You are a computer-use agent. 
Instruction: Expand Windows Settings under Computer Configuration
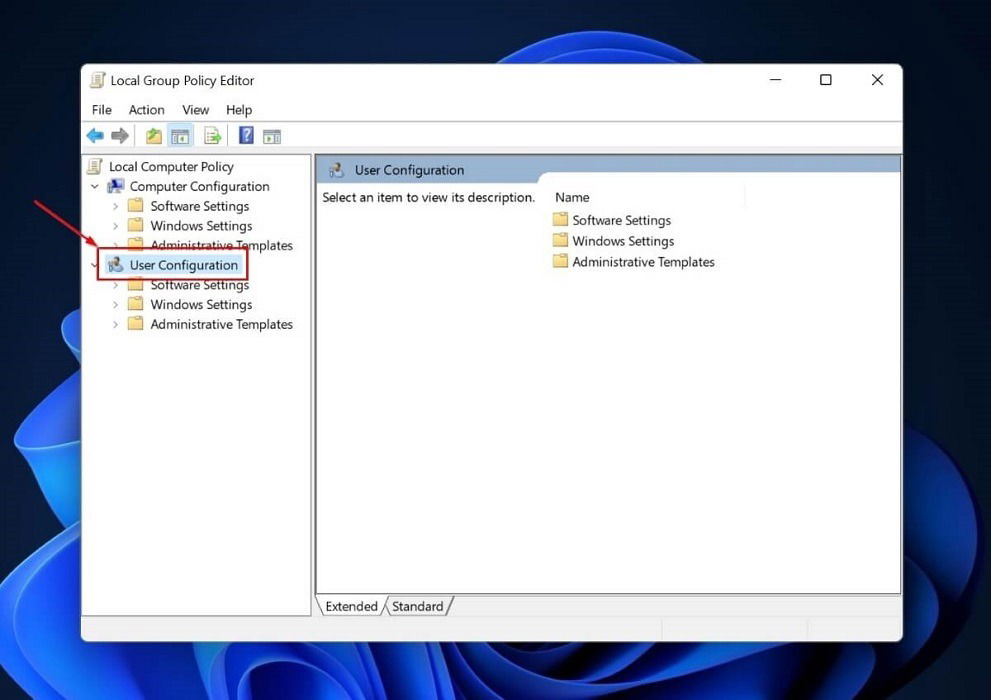point(115,225)
